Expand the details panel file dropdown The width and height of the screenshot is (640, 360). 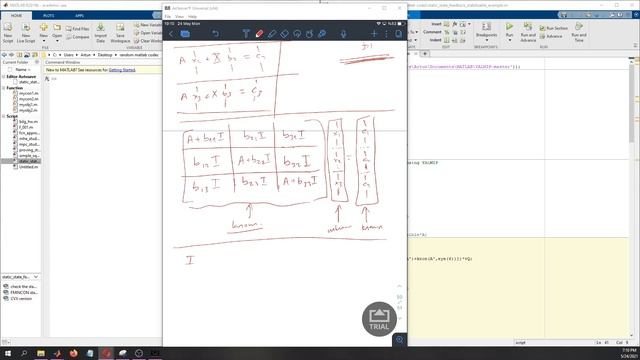coord(36,277)
